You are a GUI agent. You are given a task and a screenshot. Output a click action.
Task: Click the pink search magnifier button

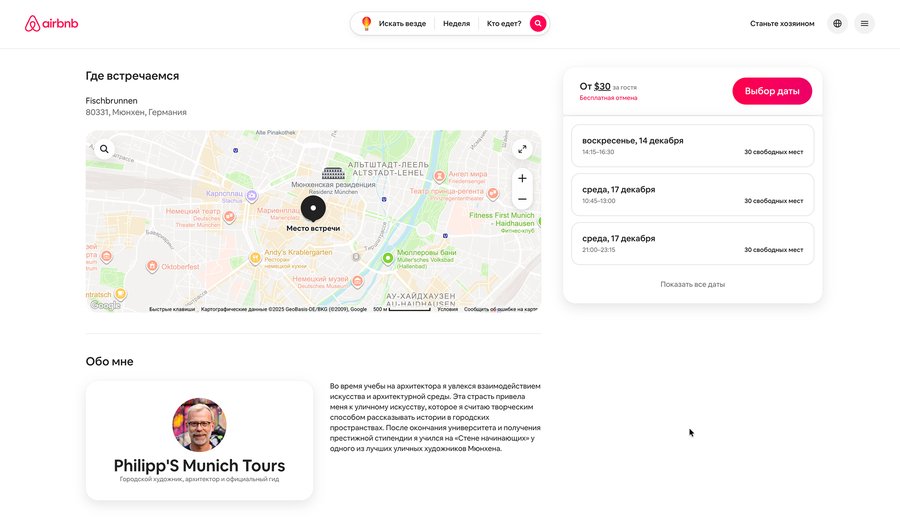(x=538, y=24)
